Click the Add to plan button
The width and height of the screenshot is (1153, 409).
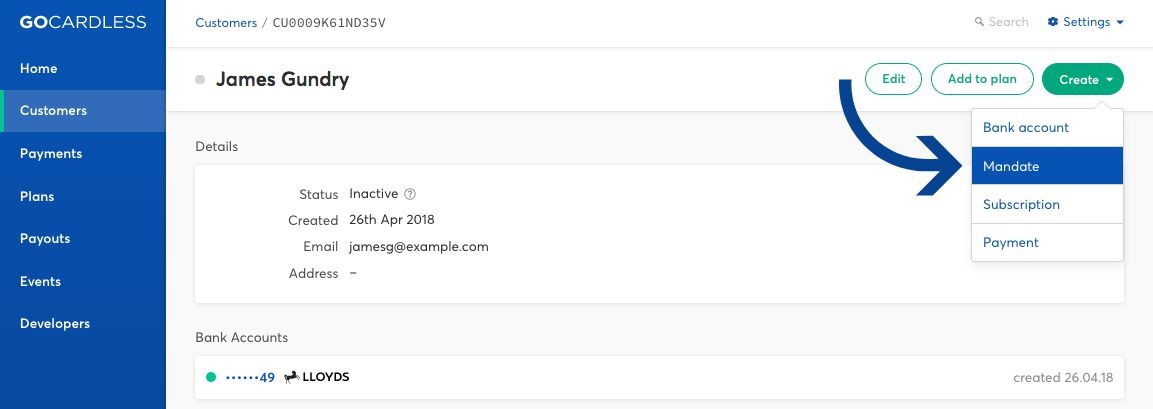click(x=982, y=79)
